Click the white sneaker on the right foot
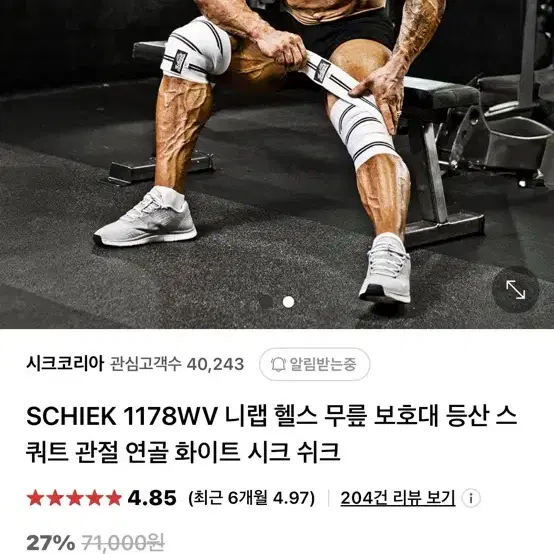The image size is (554, 554). [385, 270]
